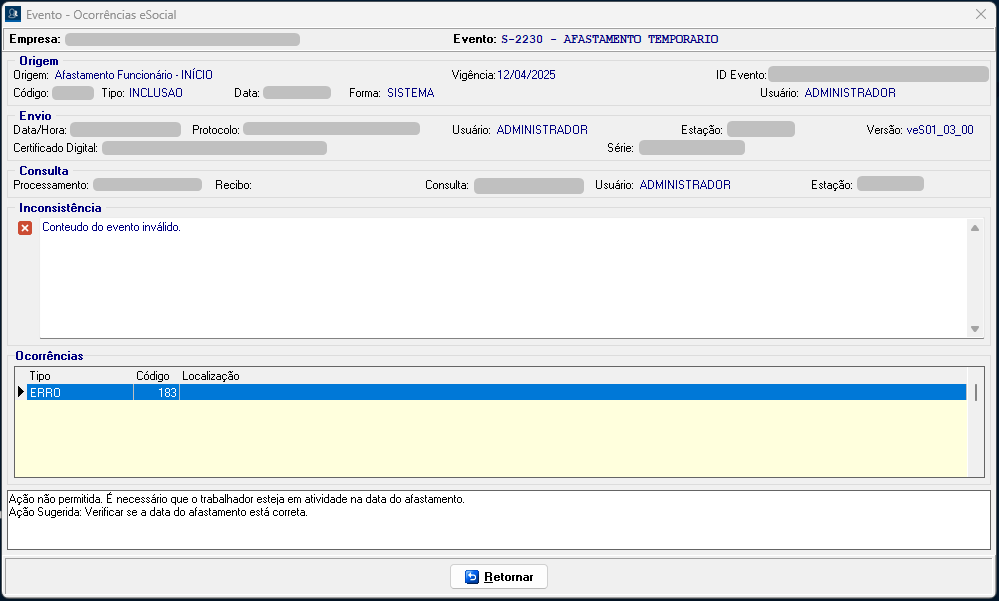Click the return arrow icon on Retornar
999x601 pixels.
coord(471,577)
